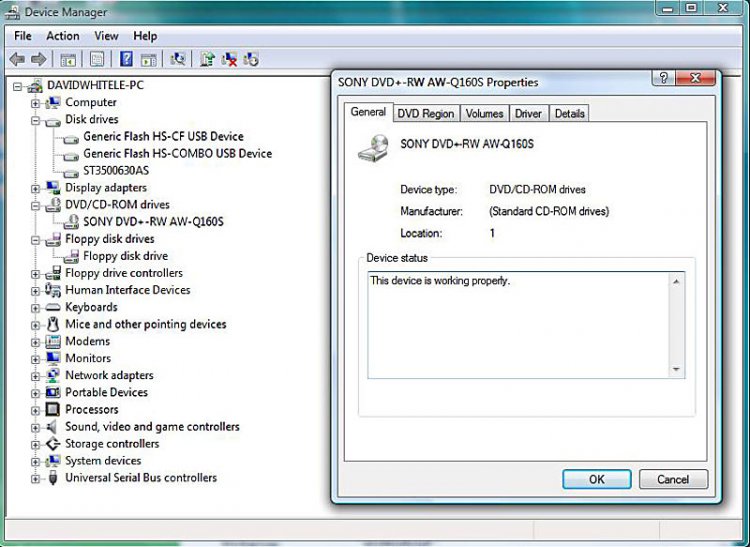Click the Display adapters category icon
Viewport: 750px width, 547px height.
[x=53, y=188]
